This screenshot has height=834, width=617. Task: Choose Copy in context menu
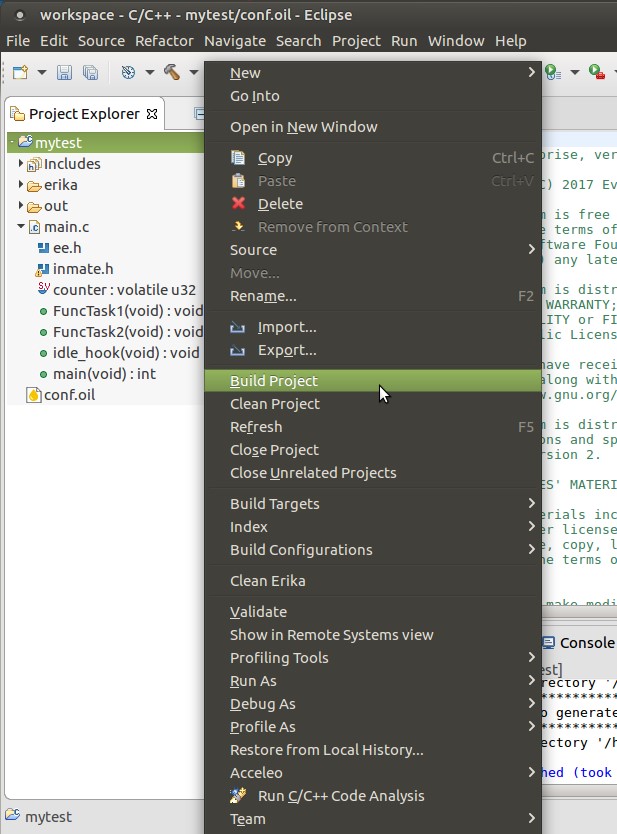click(373, 158)
